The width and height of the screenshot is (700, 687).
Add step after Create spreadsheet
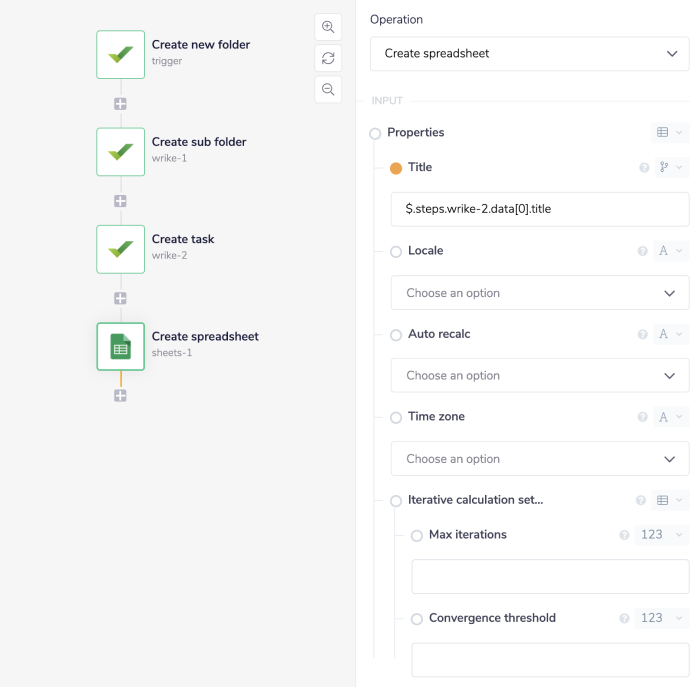[121, 396]
